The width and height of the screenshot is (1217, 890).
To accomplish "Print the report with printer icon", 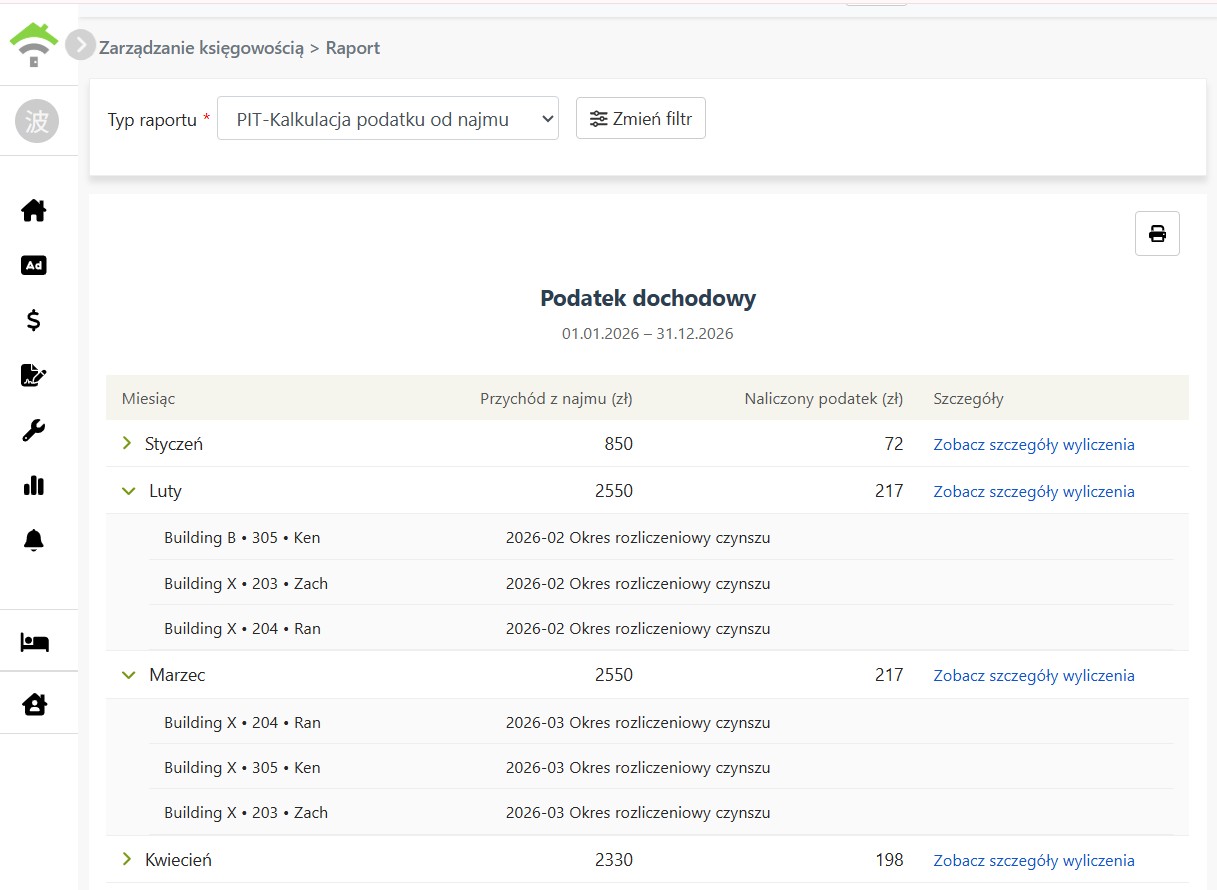I will pyautogui.click(x=1157, y=234).
